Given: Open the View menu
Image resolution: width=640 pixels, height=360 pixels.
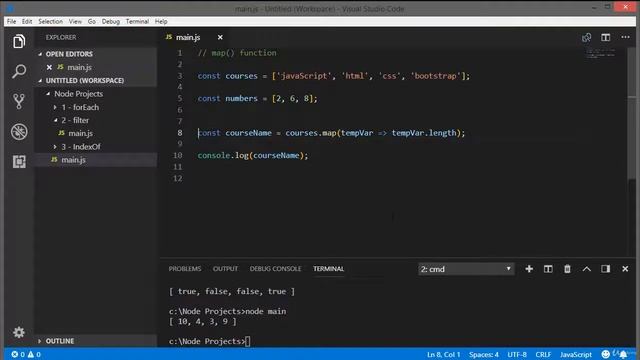Looking at the screenshot, I should point(75,21).
